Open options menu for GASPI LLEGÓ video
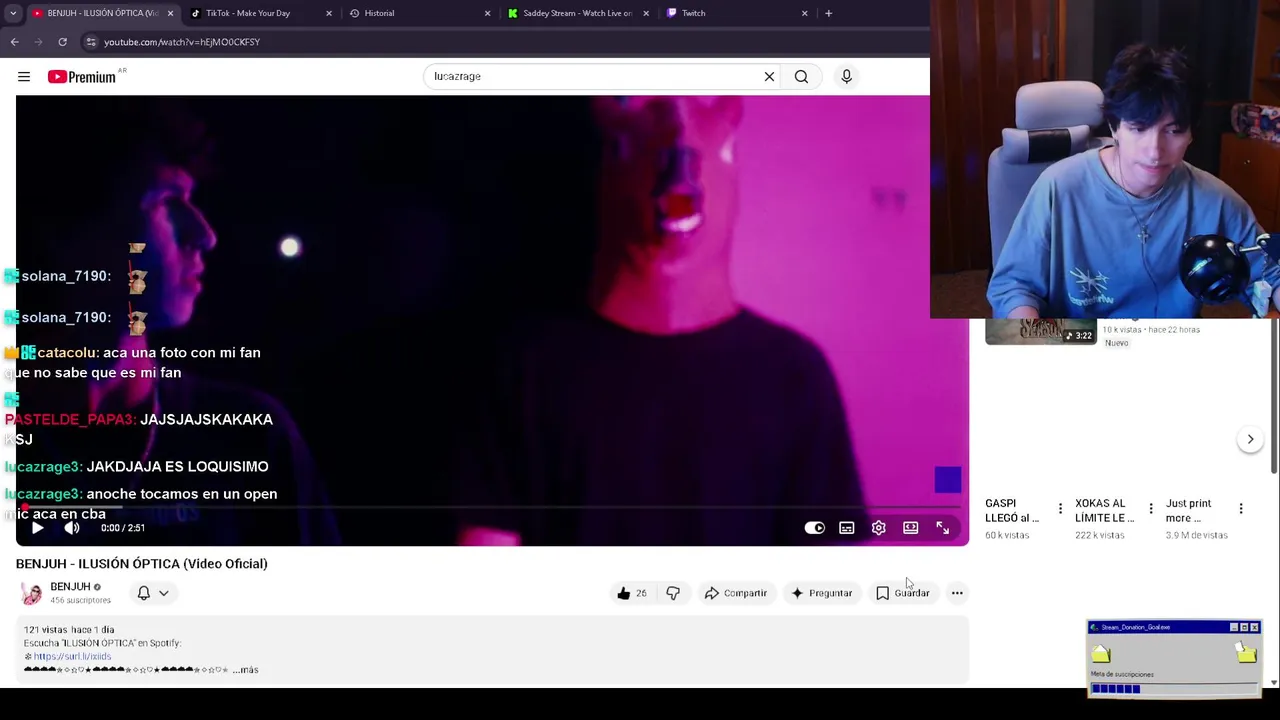Image resolution: width=1280 pixels, height=720 pixels. click(x=1060, y=509)
